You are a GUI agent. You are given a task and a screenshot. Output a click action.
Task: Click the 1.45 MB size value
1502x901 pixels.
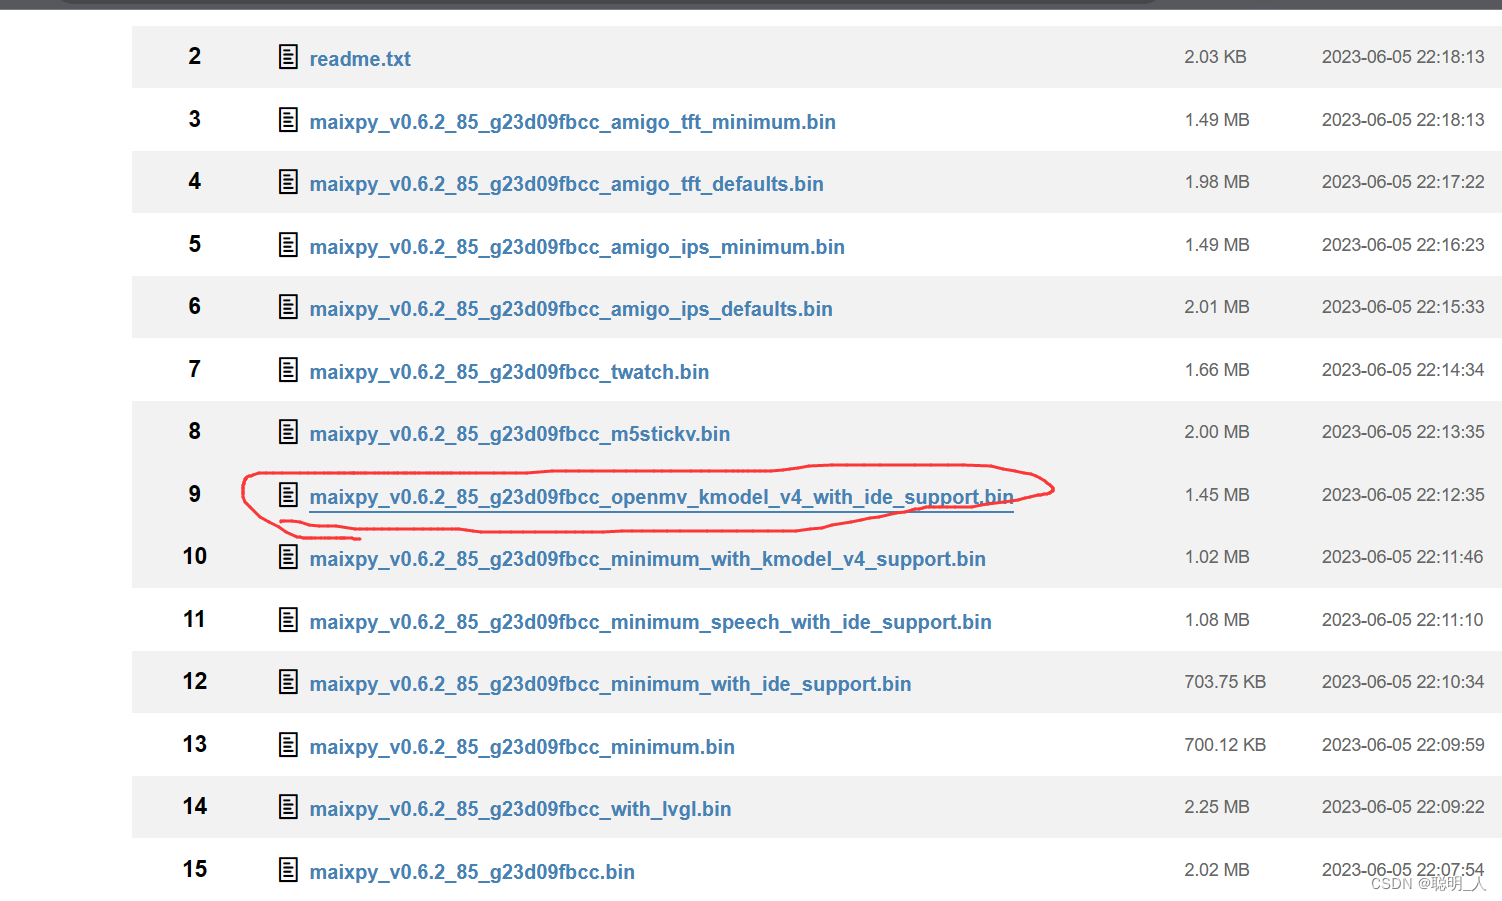[1217, 495]
